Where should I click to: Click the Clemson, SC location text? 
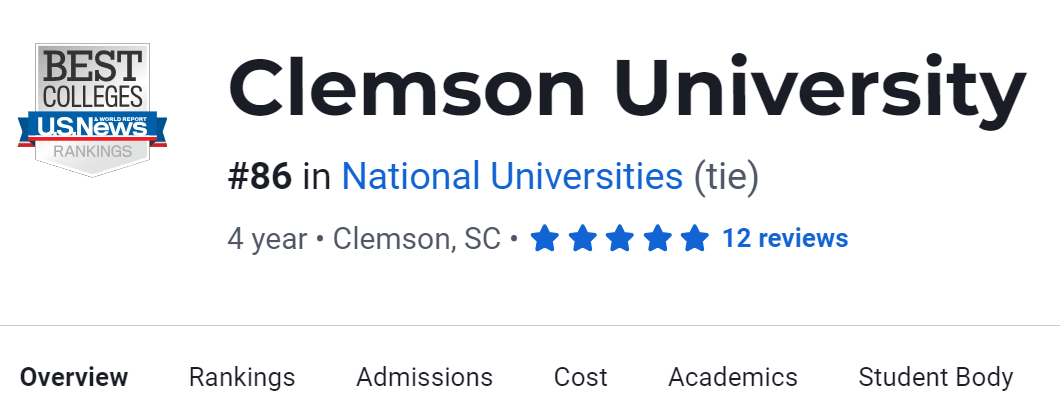[x=416, y=240]
